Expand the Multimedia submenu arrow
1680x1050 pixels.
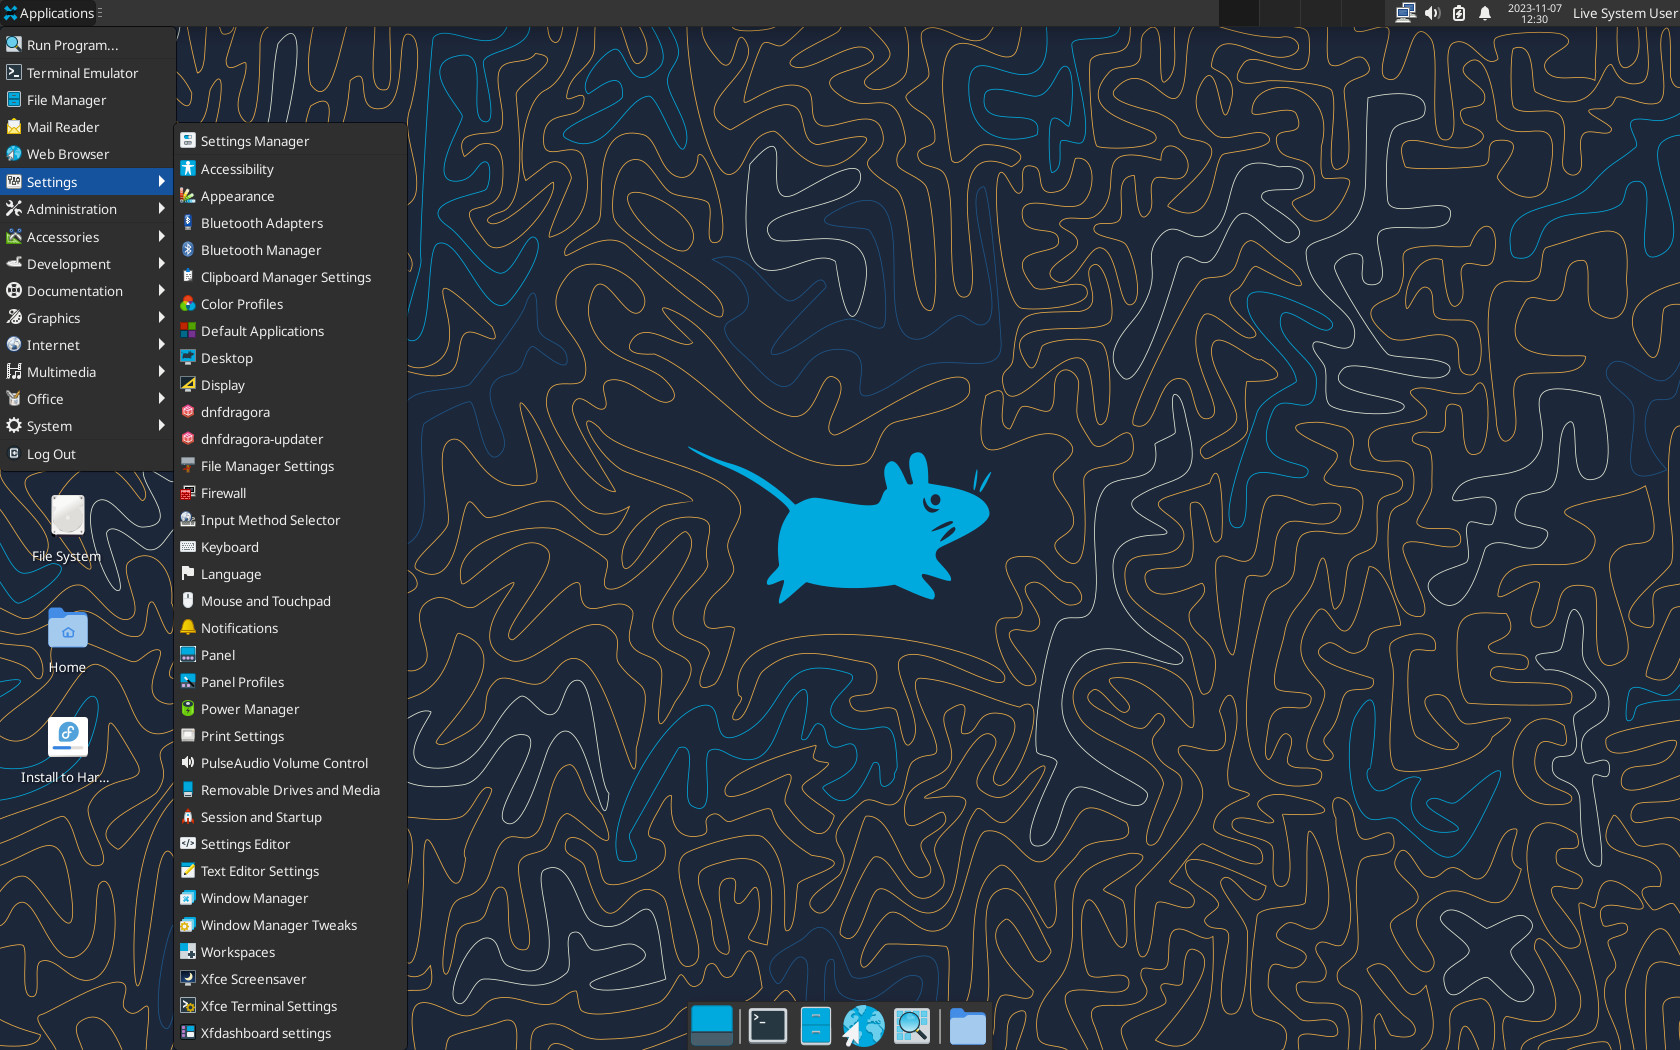[x=161, y=372]
